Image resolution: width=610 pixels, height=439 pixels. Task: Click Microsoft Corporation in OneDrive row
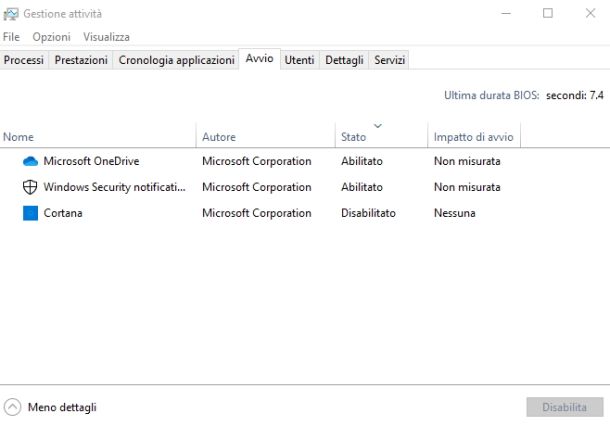point(257,161)
